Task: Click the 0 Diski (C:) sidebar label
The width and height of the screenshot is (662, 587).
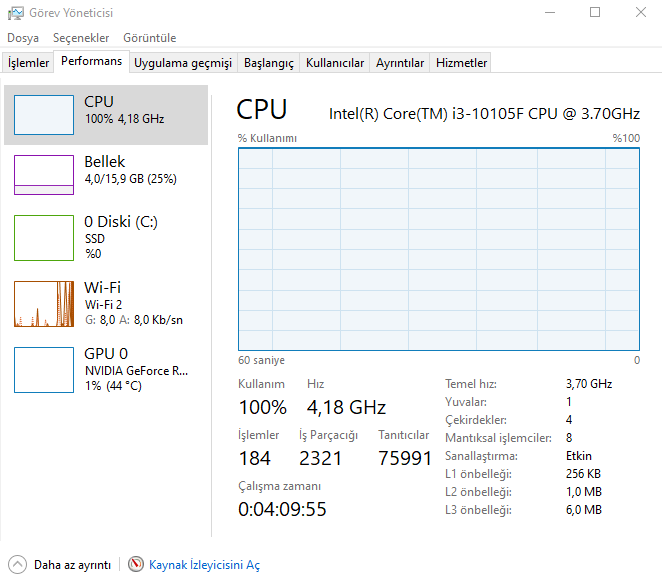Action: tap(121, 222)
